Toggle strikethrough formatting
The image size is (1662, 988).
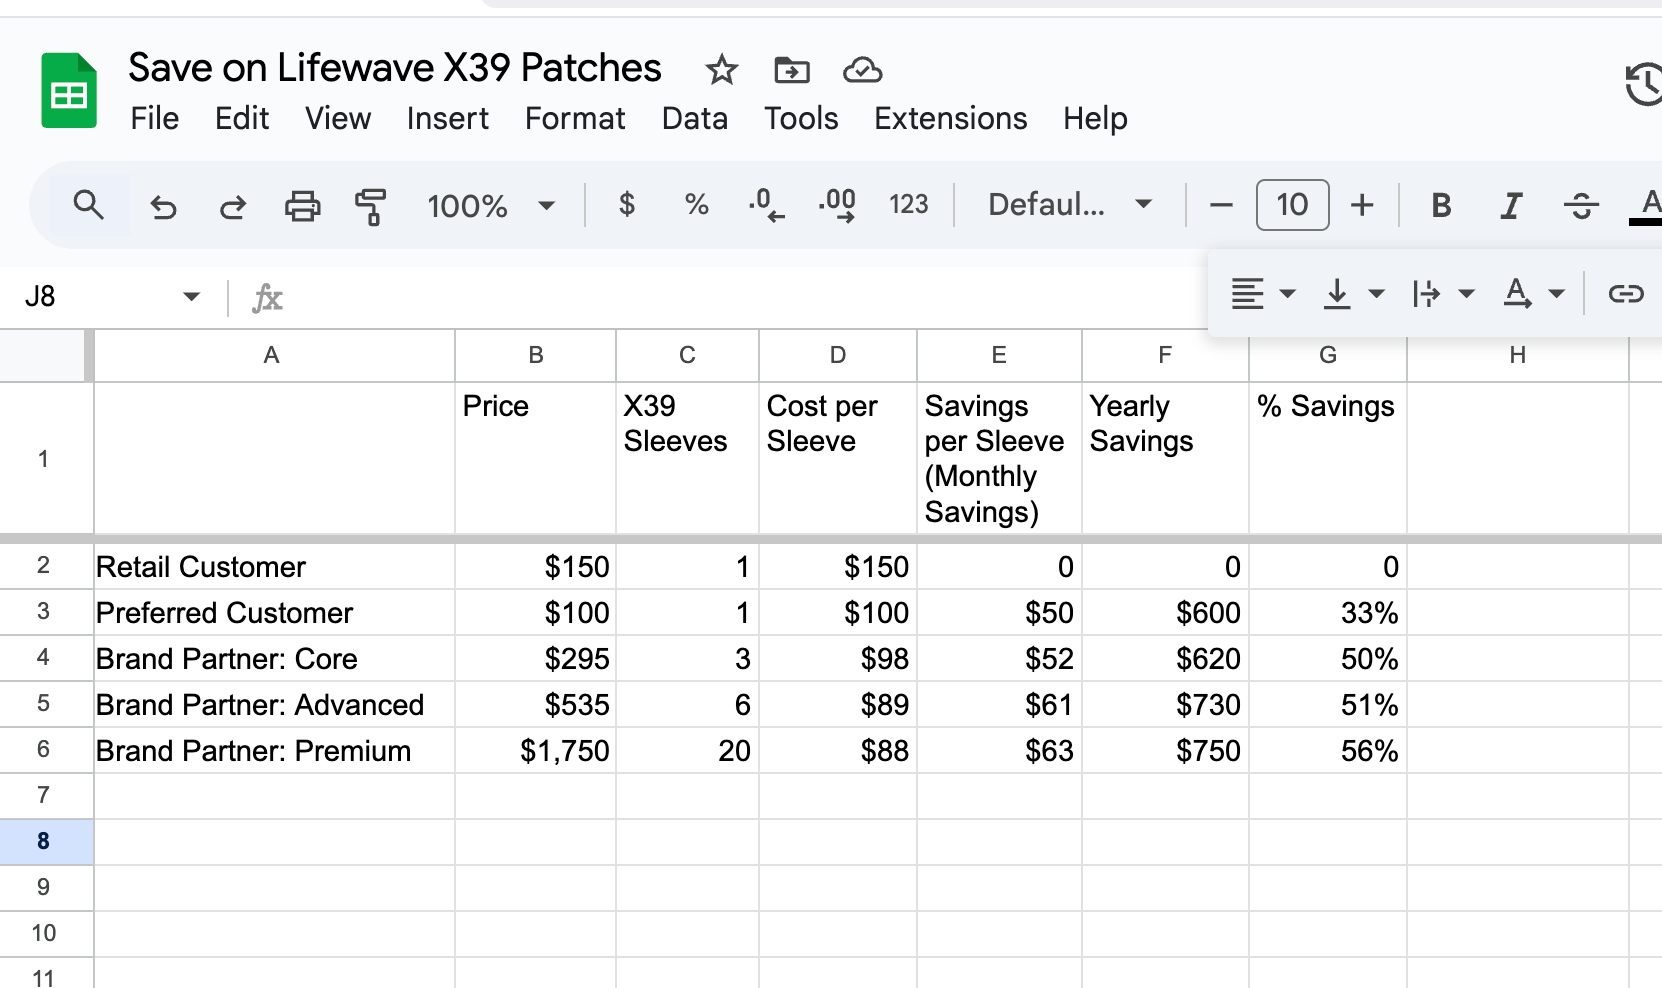tap(1581, 206)
